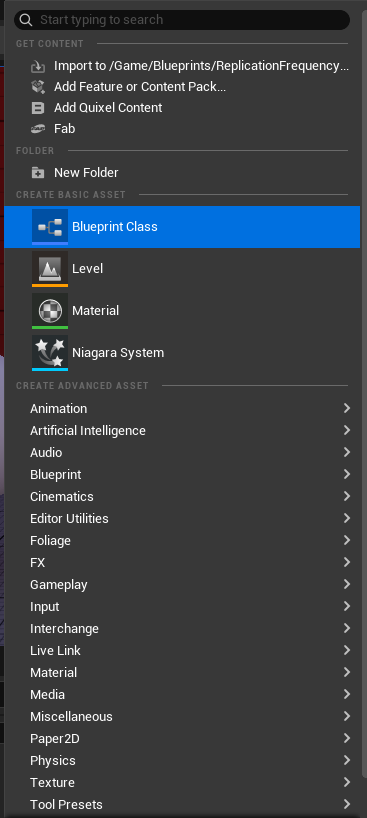Image resolution: width=367 pixels, height=818 pixels.
Task: Open the Physics category
Action: (182, 761)
